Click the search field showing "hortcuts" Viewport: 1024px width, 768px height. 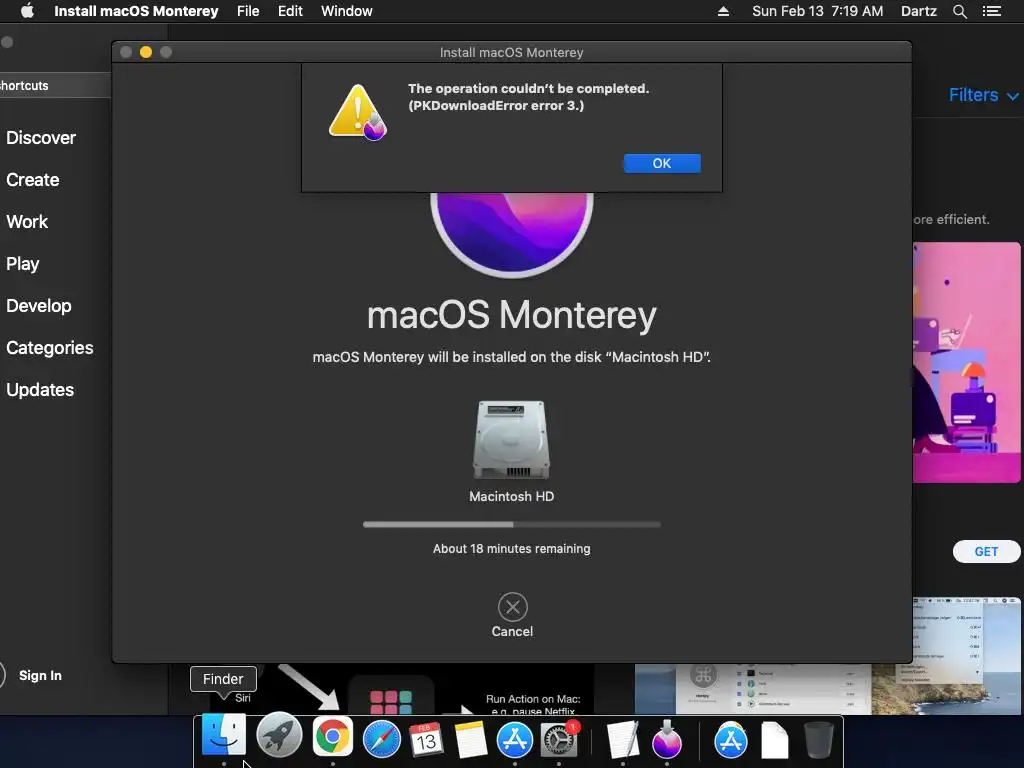[55, 86]
